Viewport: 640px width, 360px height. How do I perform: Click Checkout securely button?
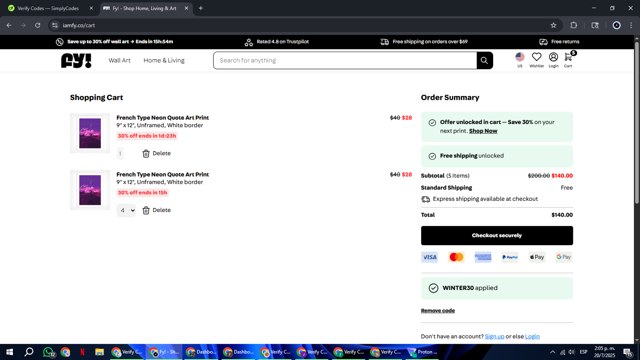[x=497, y=236]
